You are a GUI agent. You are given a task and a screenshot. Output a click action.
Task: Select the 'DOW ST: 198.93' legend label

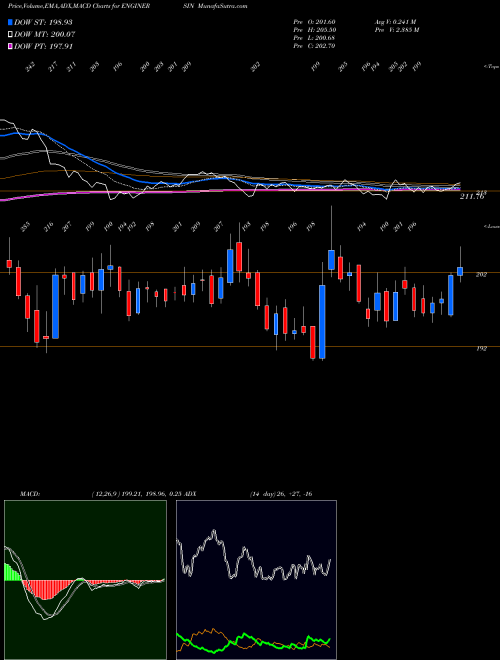coord(43,22)
